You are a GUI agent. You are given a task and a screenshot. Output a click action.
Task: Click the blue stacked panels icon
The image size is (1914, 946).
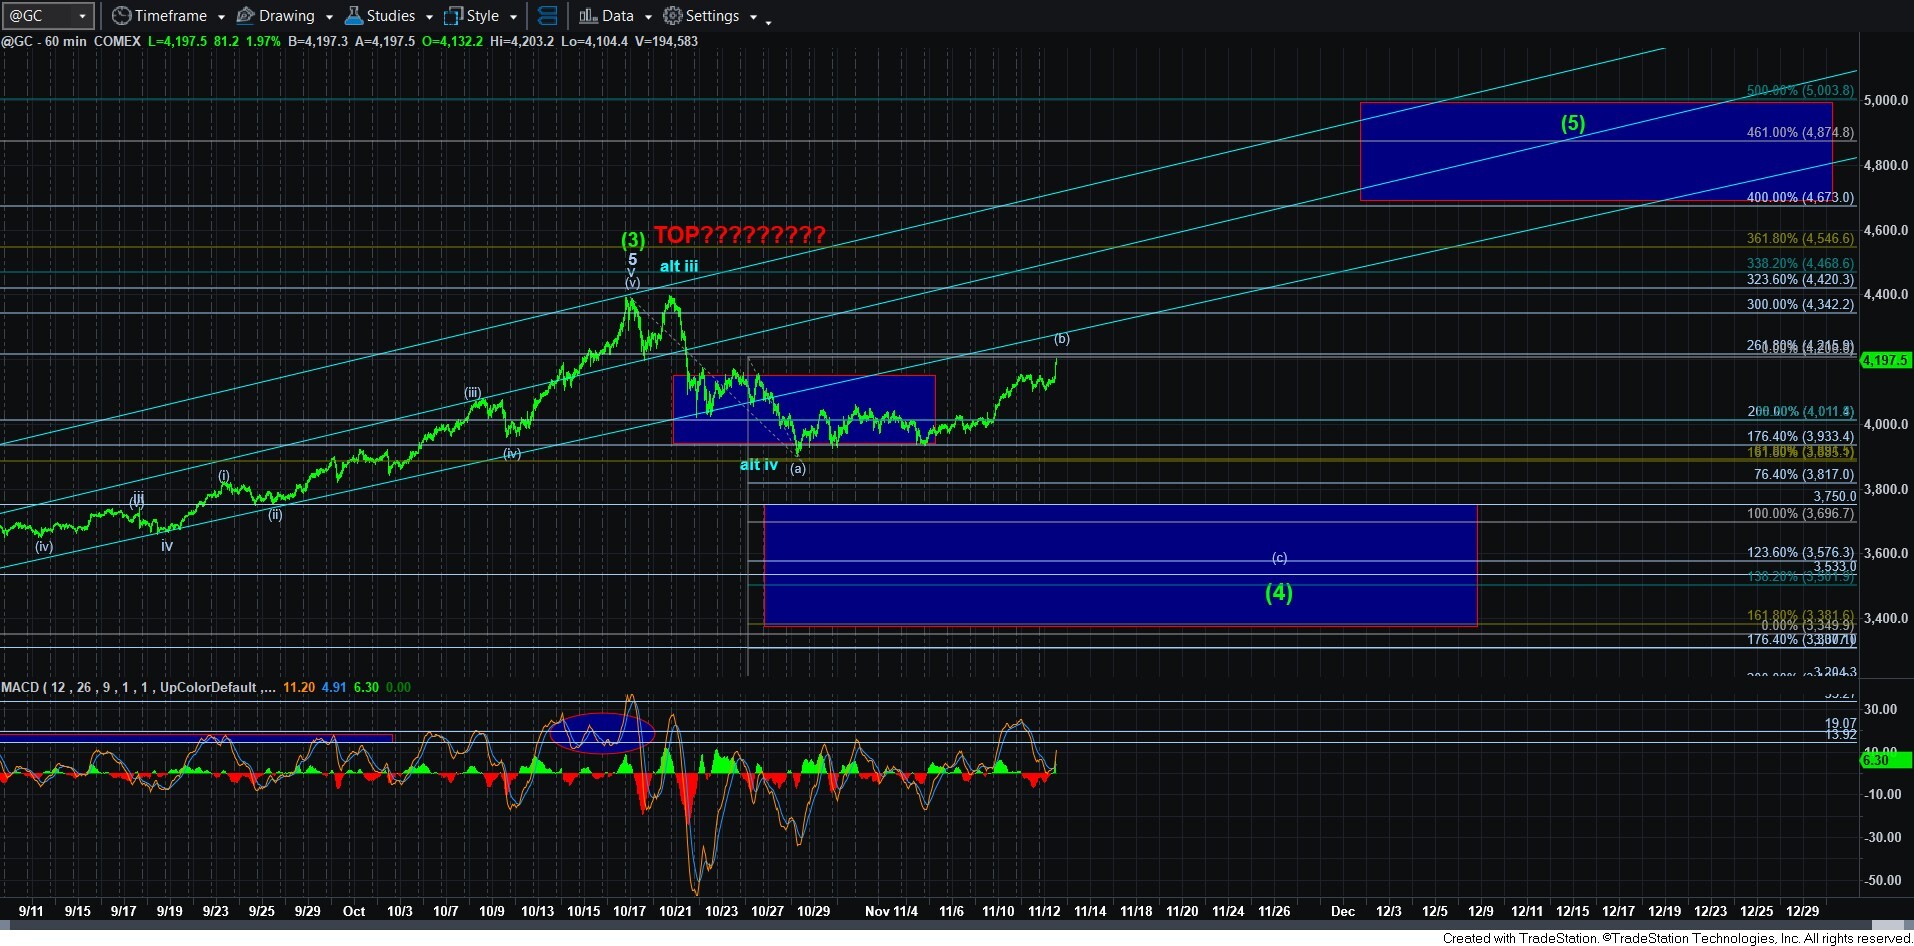pos(547,16)
